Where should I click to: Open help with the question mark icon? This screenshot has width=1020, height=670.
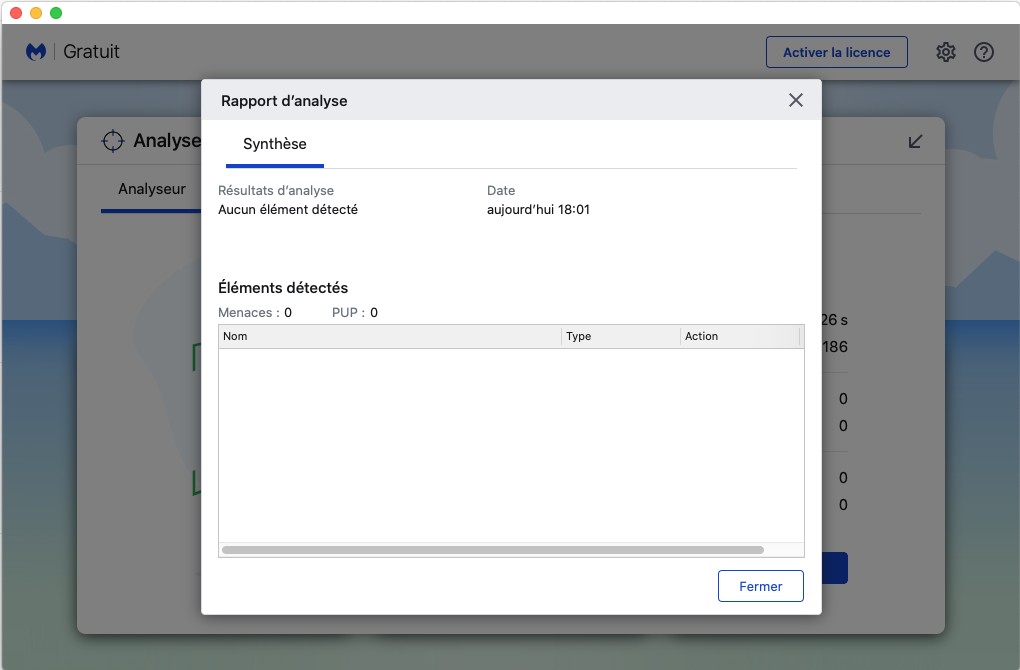click(x=984, y=52)
